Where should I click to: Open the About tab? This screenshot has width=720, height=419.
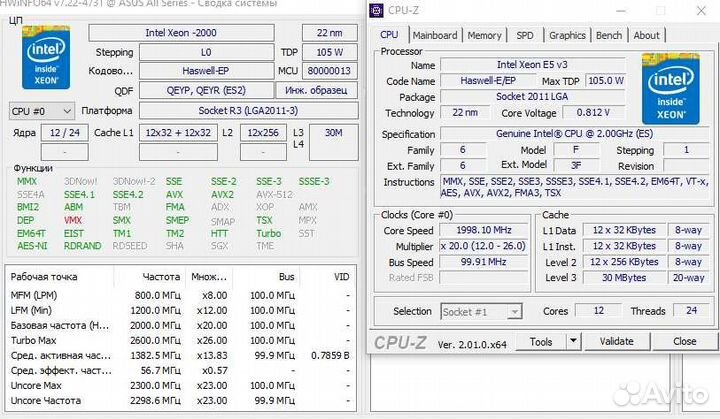pyautogui.click(x=646, y=35)
